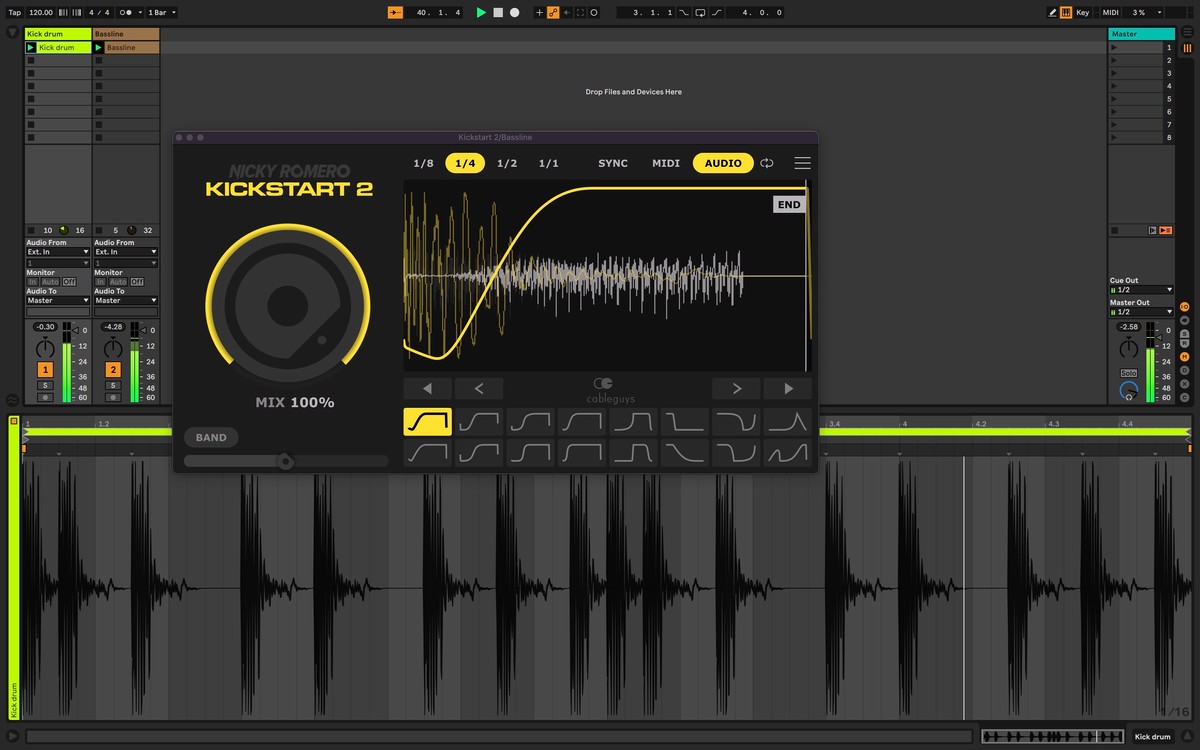
Task: Open the Kickstart hamburger menu
Action: pyautogui.click(x=802, y=163)
